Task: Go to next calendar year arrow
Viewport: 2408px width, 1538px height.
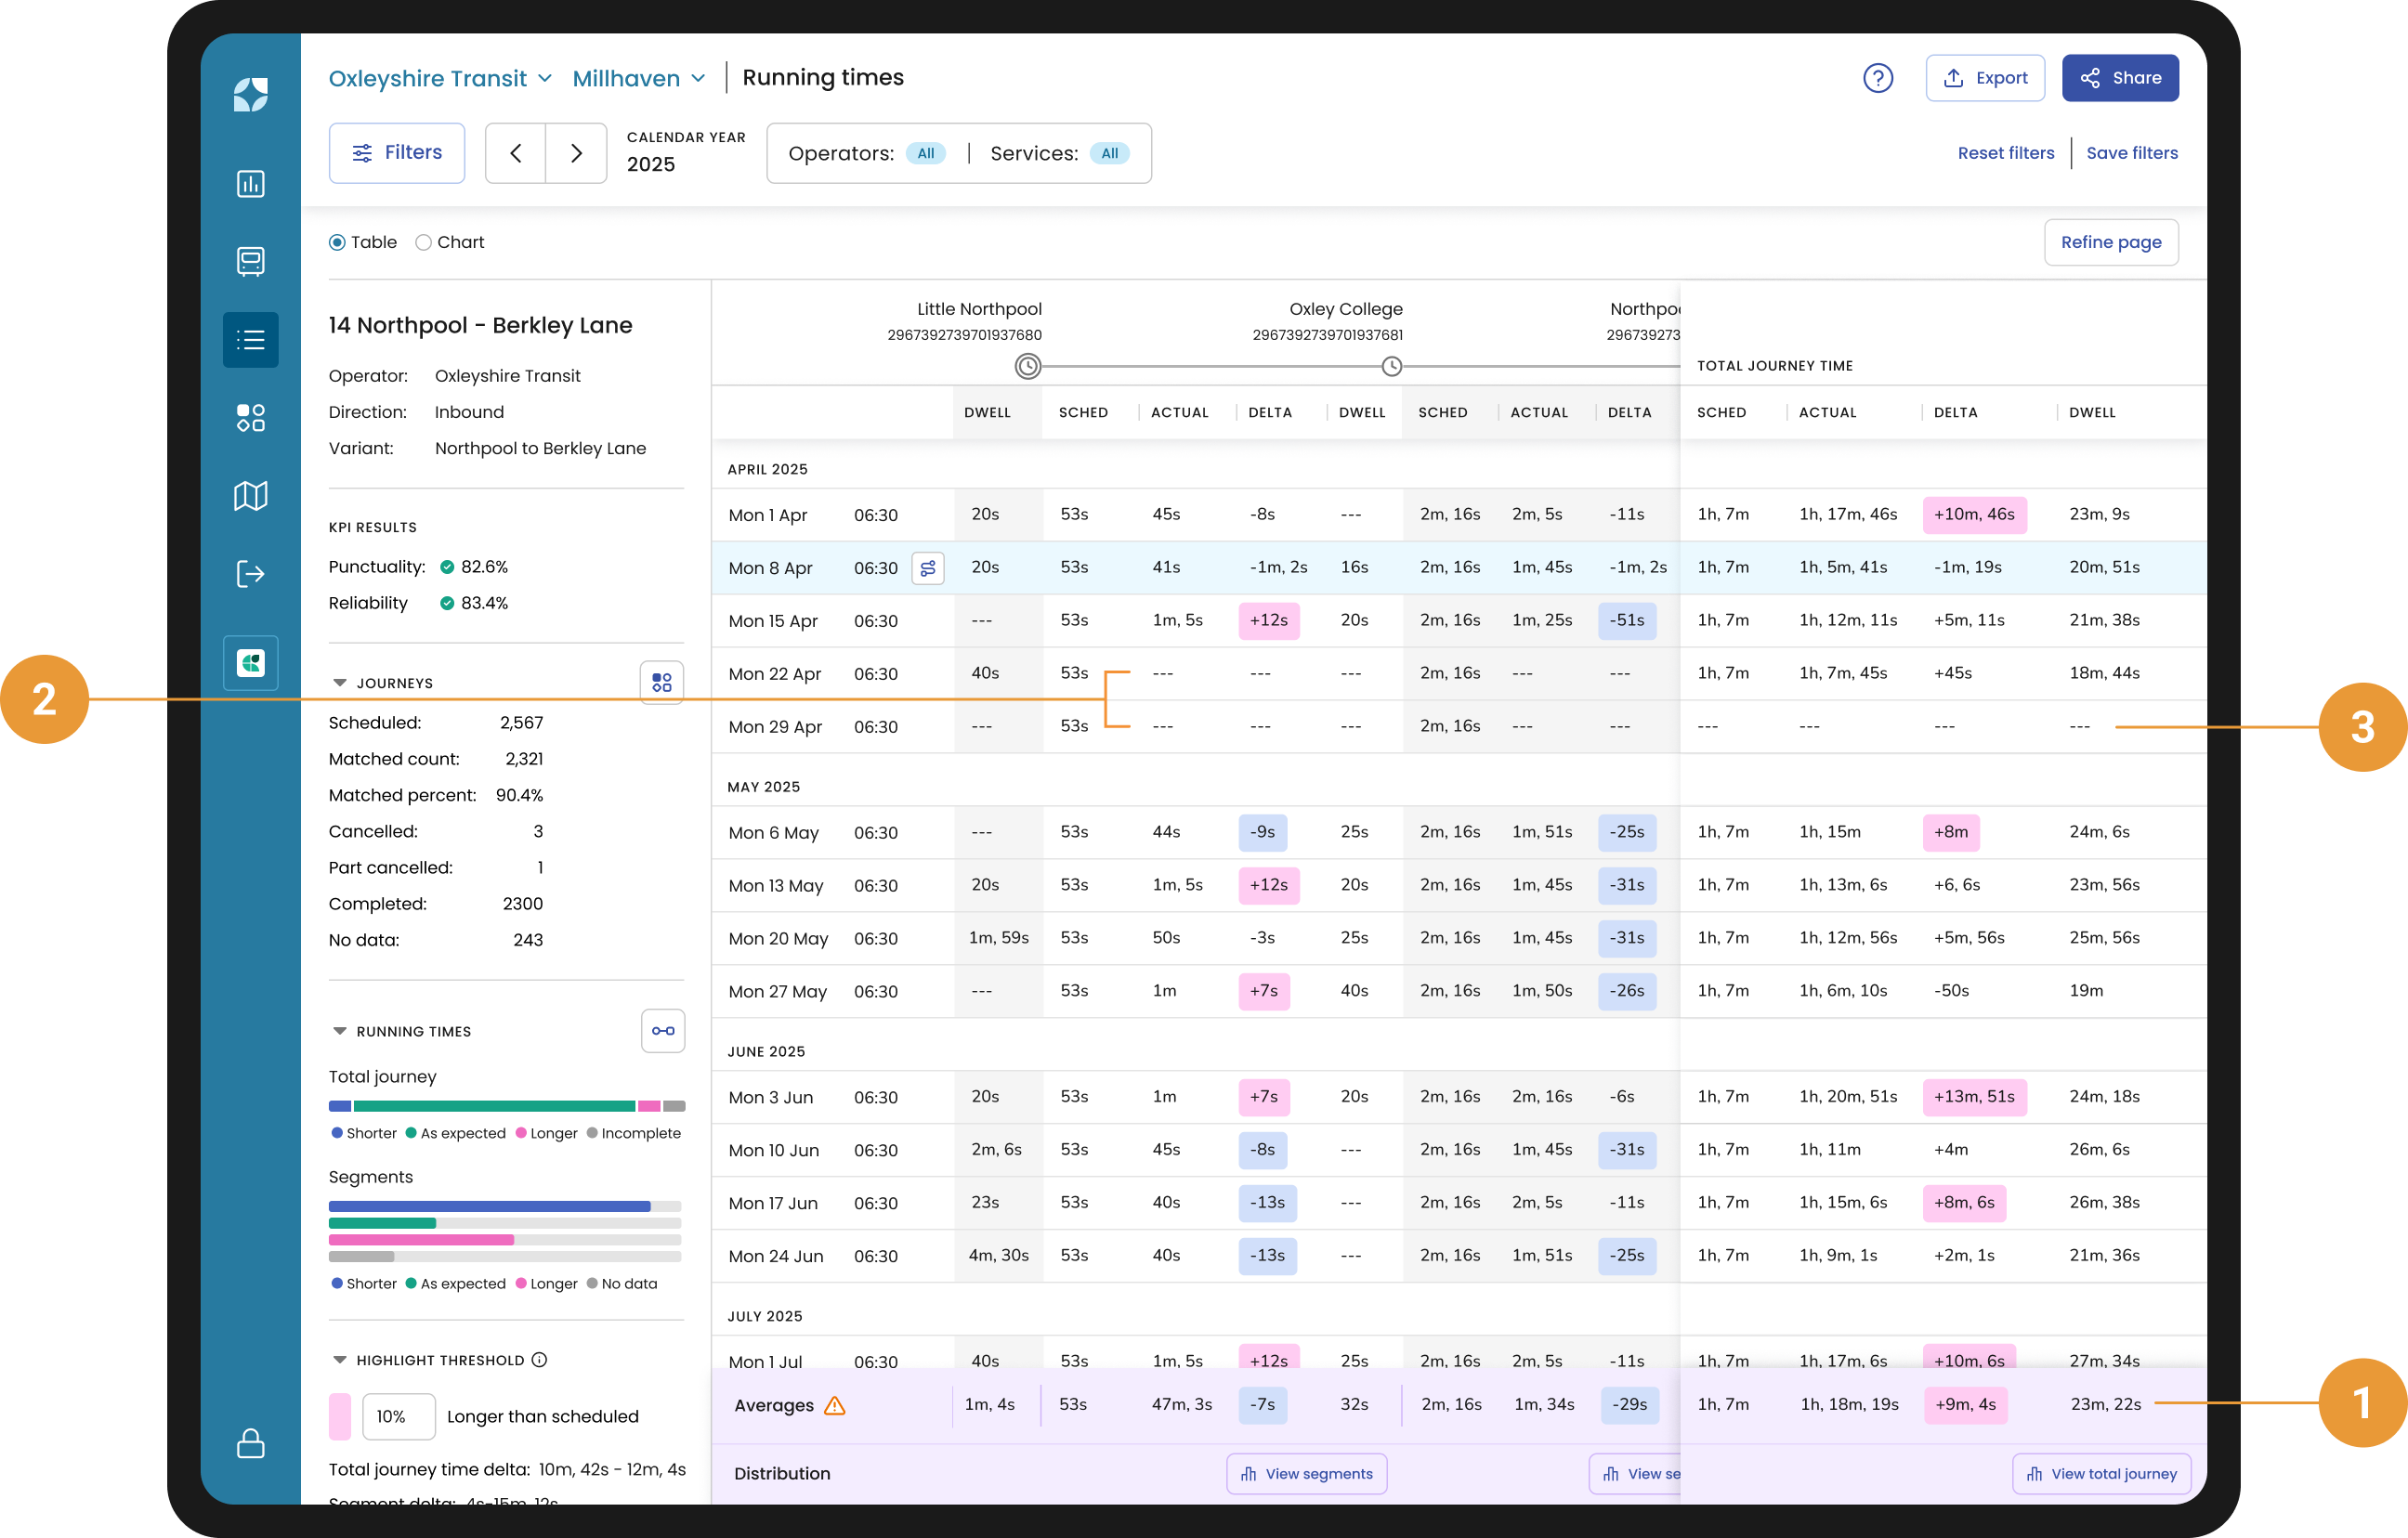Action: click(576, 153)
